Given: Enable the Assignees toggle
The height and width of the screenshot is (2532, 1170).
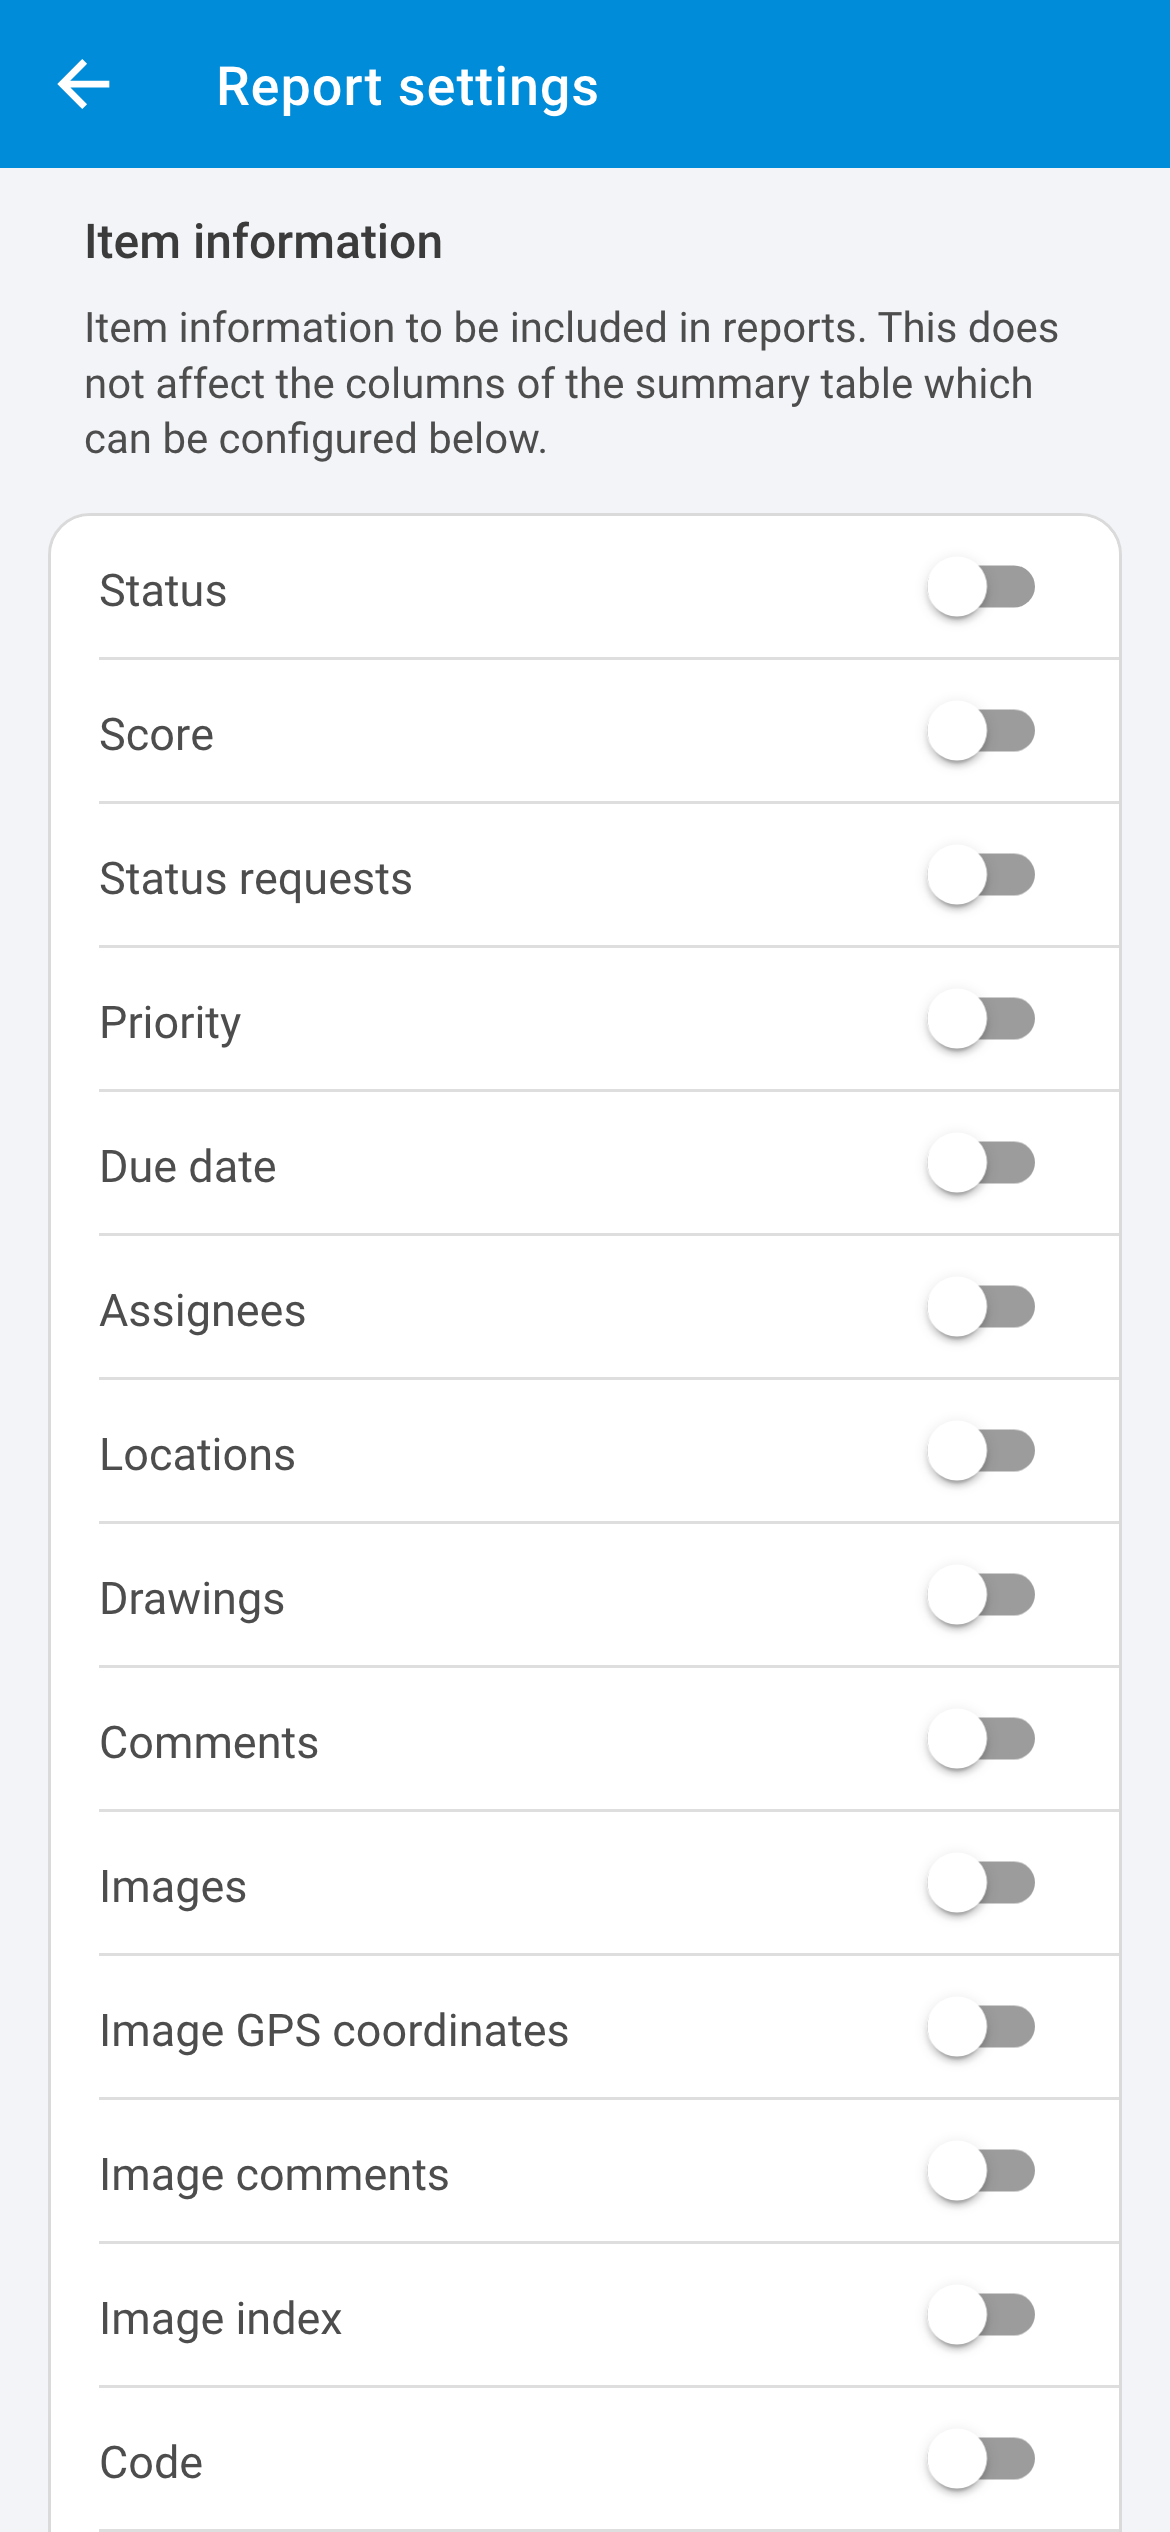Looking at the screenshot, I should point(981,1308).
